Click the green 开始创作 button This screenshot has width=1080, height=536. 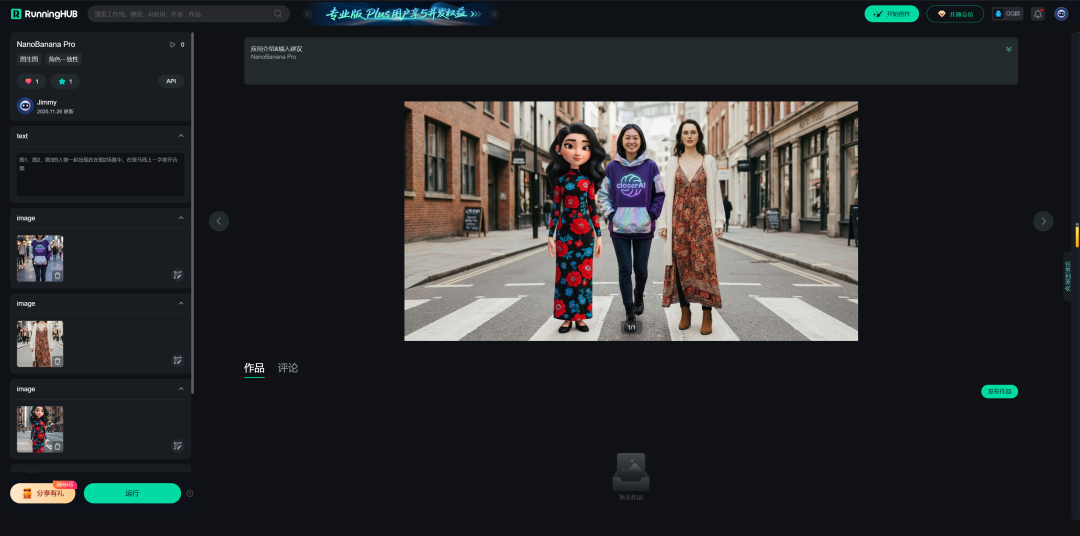coord(891,14)
